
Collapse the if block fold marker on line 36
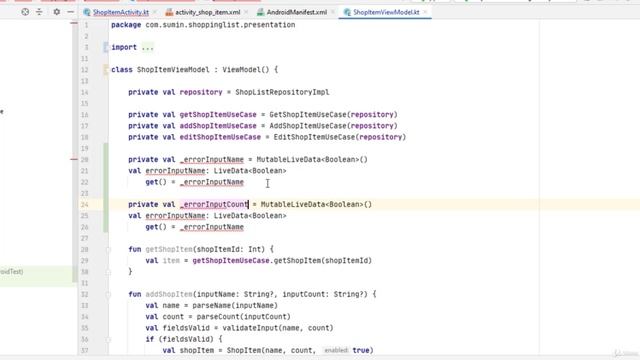coord(108,339)
